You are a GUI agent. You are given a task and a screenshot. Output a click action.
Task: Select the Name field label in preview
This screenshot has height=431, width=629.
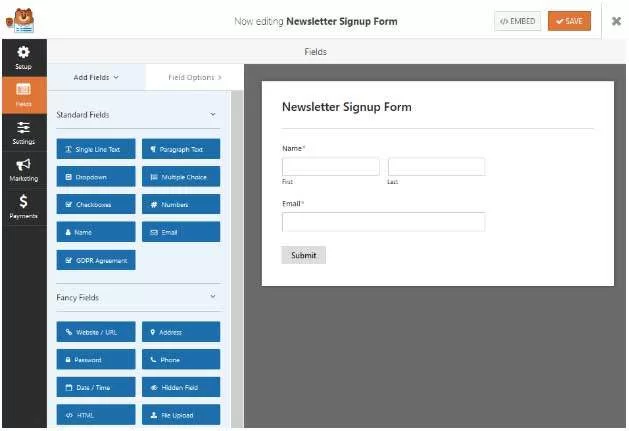[x=292, y=148]
